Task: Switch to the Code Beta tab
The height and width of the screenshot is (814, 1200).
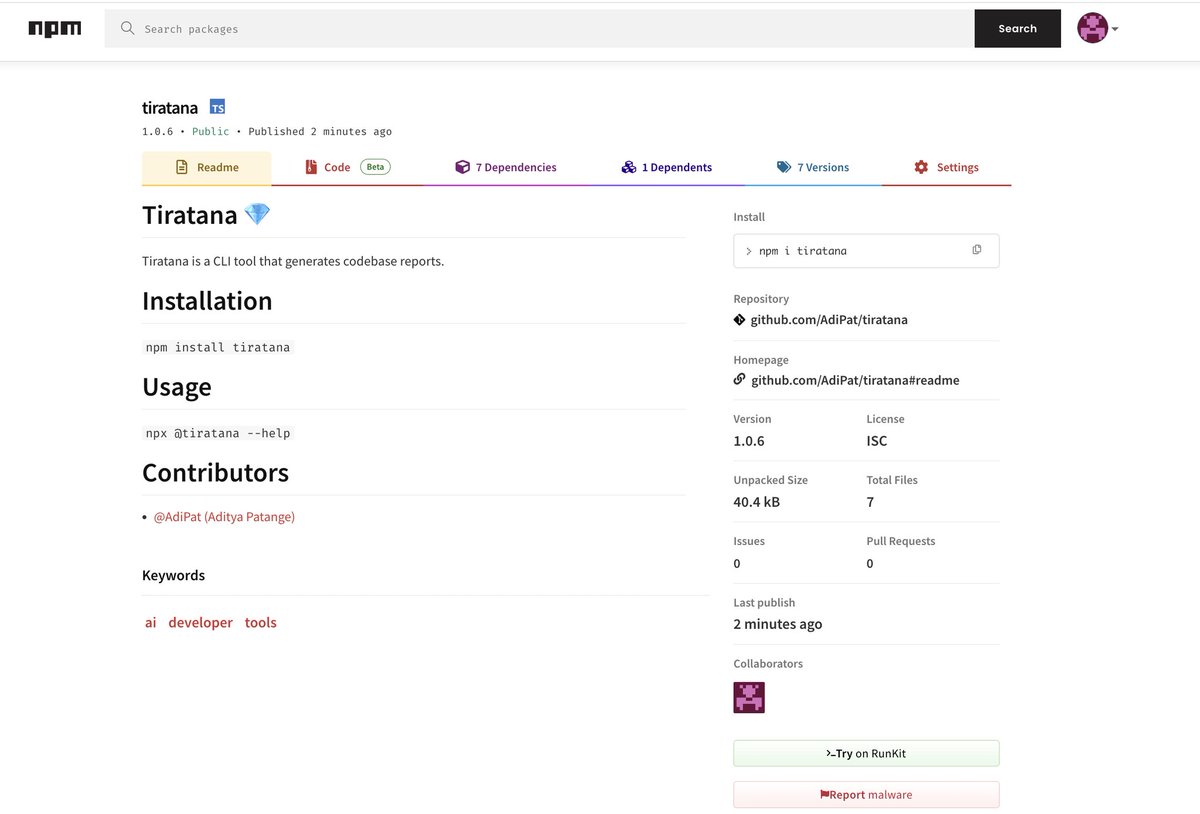Action: tap(347, 168)
